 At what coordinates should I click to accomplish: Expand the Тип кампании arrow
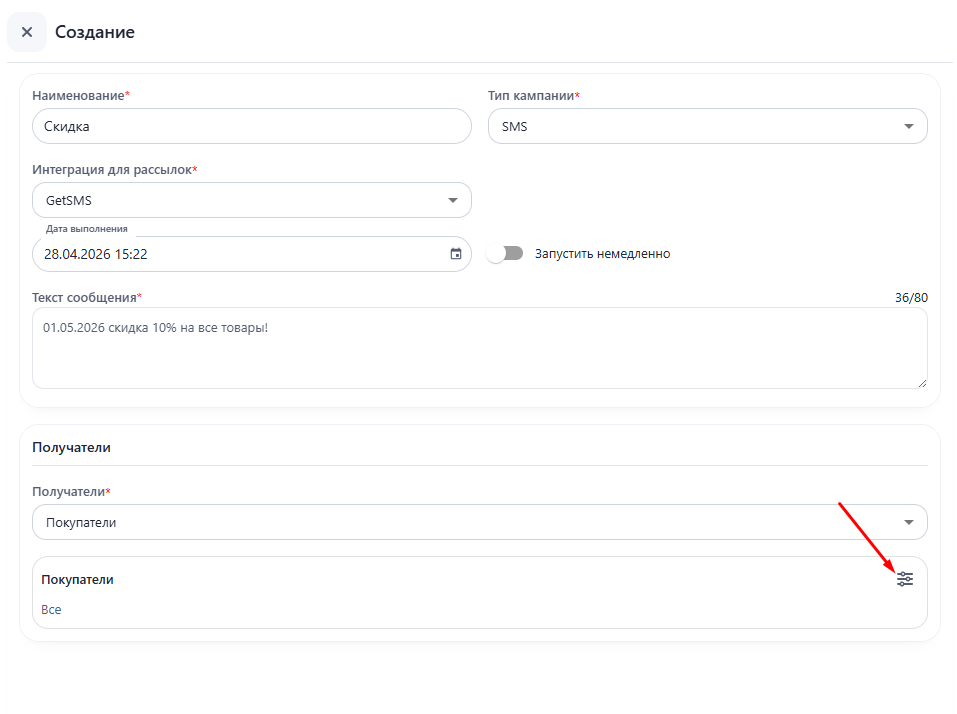pos(908,126)
